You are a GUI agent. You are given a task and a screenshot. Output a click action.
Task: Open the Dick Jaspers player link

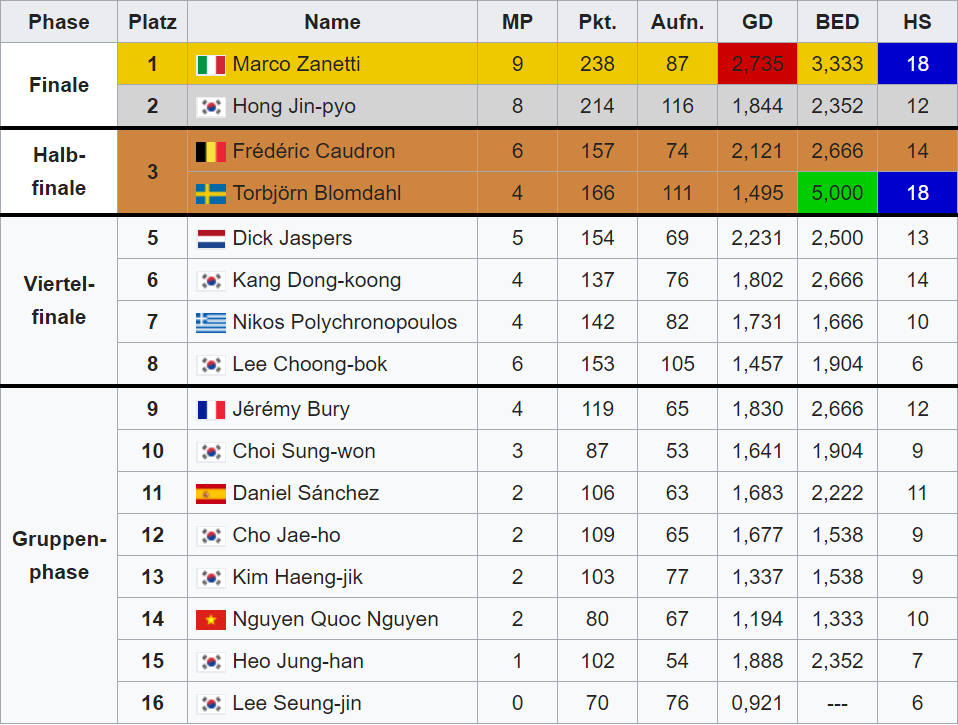292,238
